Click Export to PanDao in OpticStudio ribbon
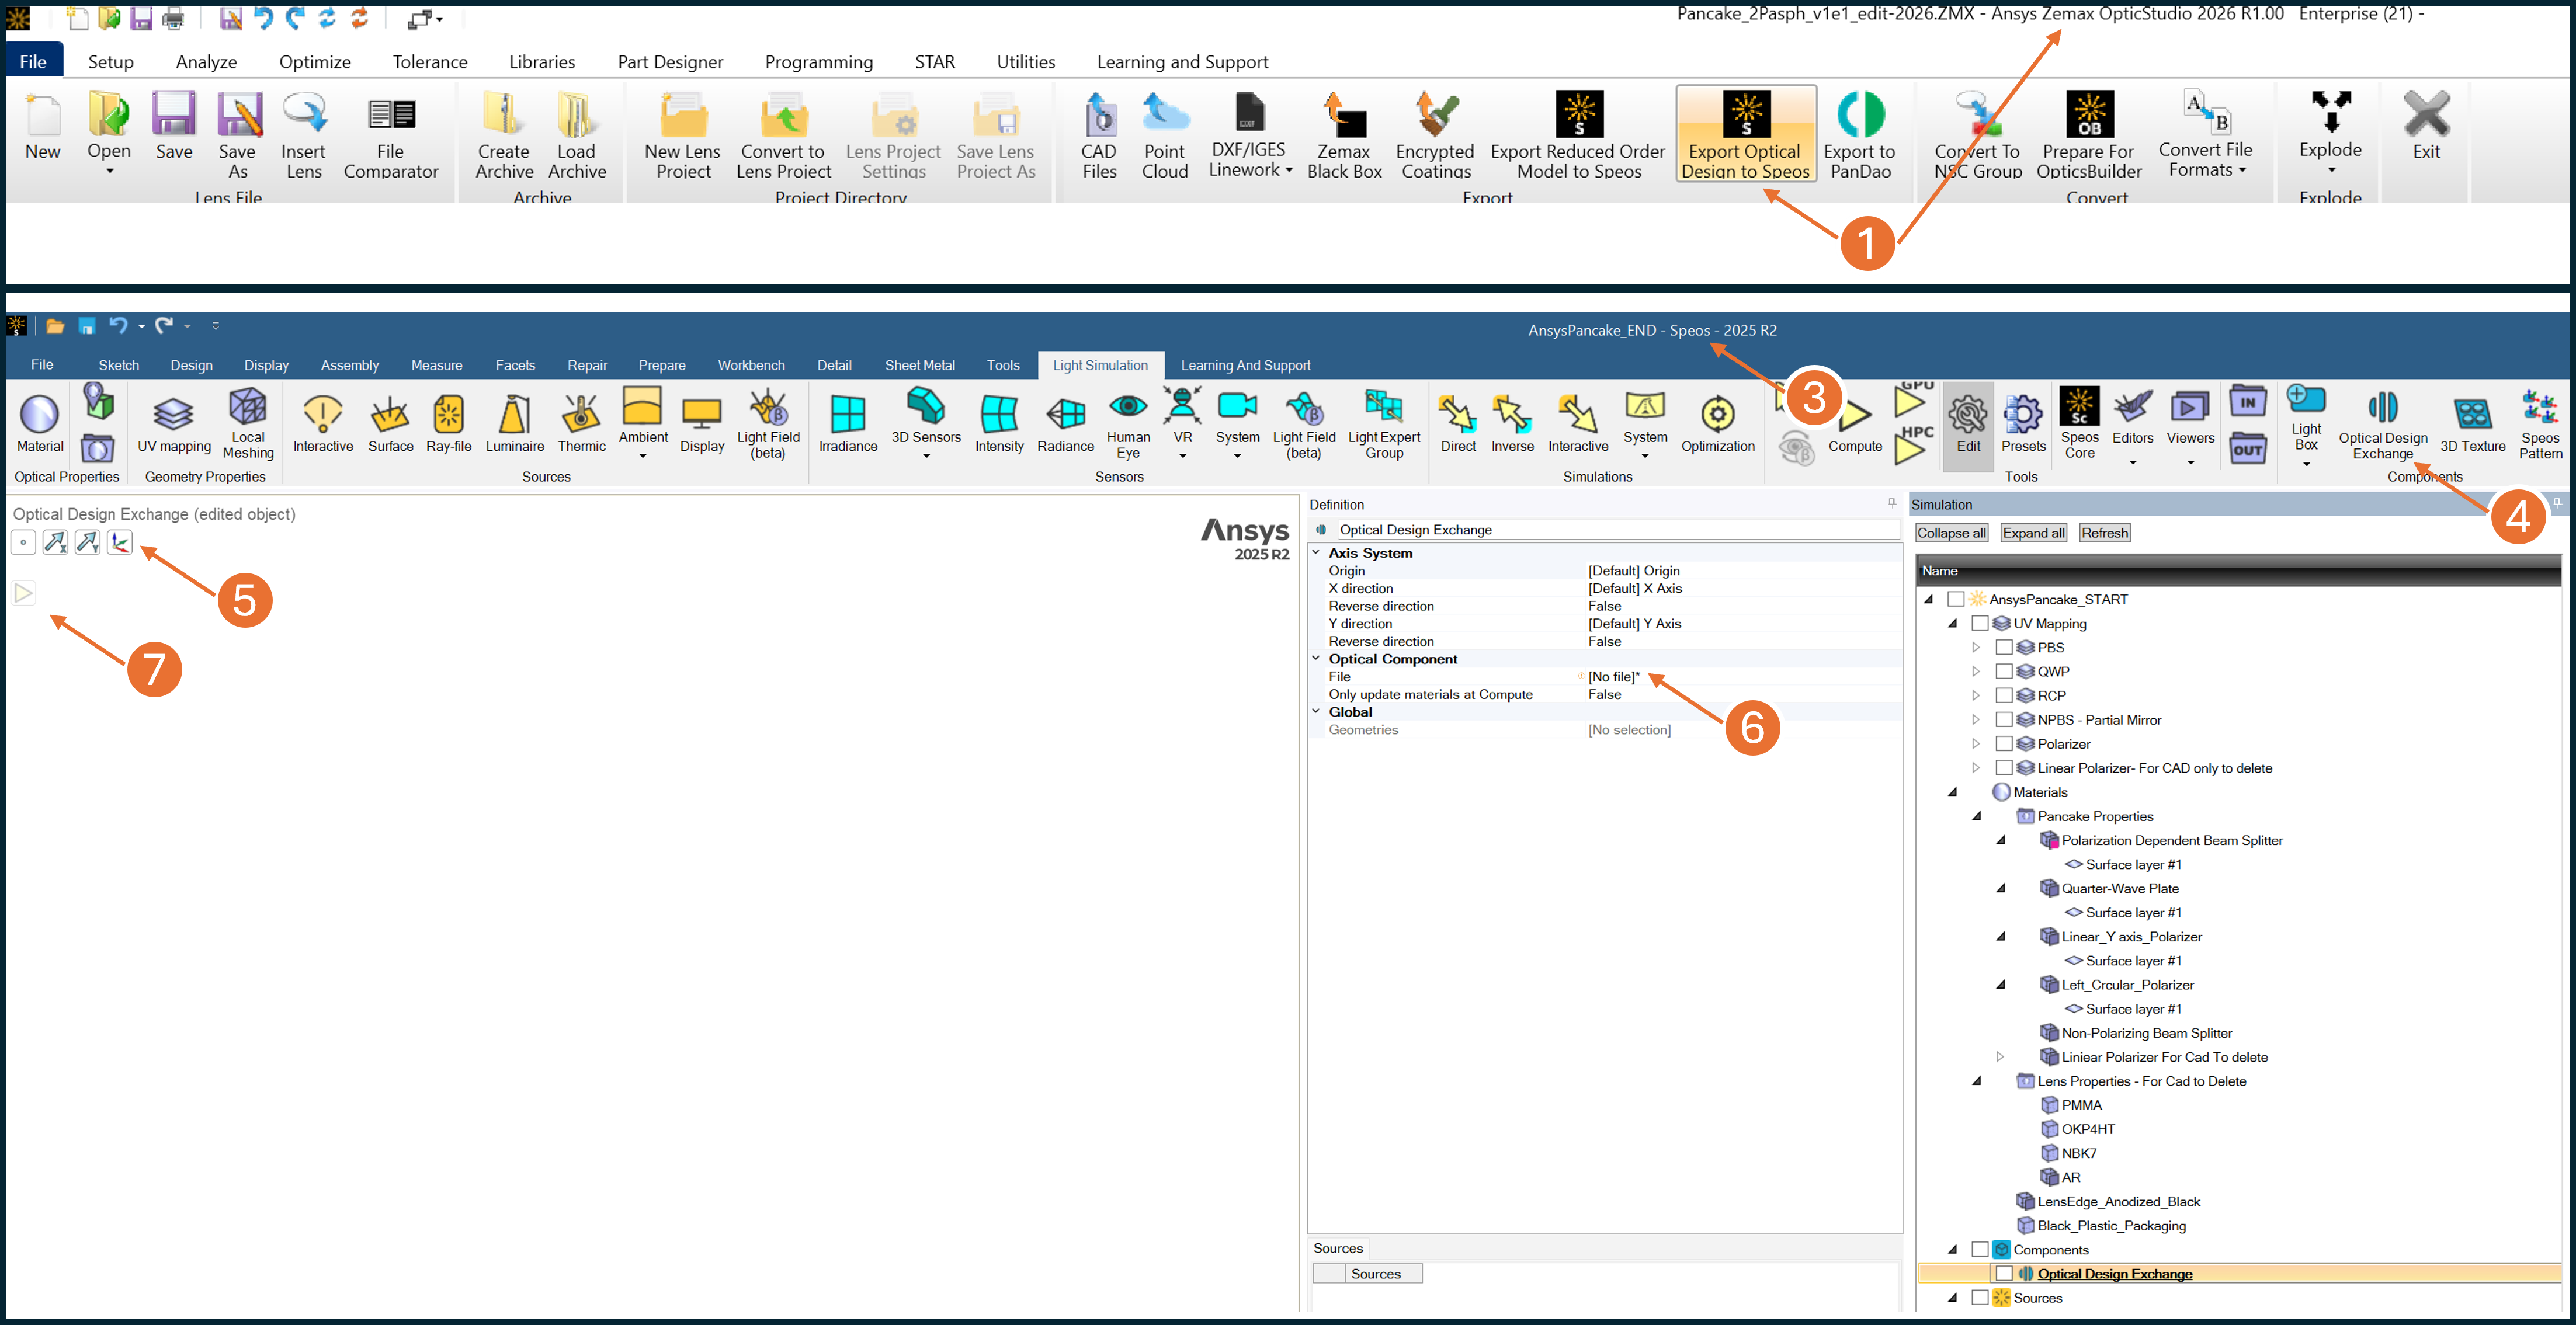The width and height of the screenshot is (2576, 1325). point(1859,134)
